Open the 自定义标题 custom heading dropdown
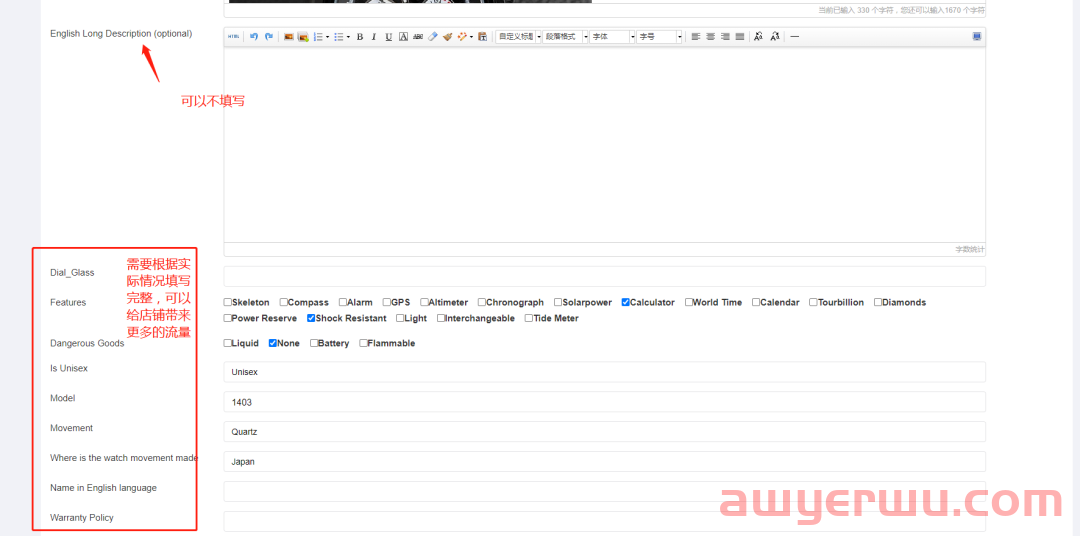 [x=518, y=37]
